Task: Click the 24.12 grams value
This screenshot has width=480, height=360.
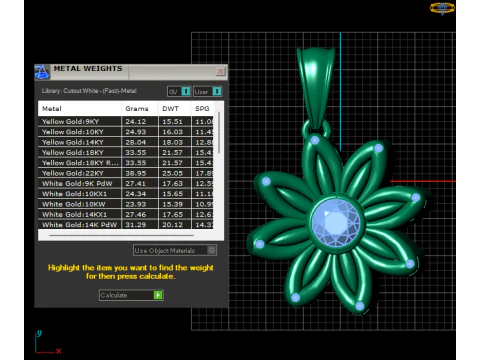Action: point(136,122)
